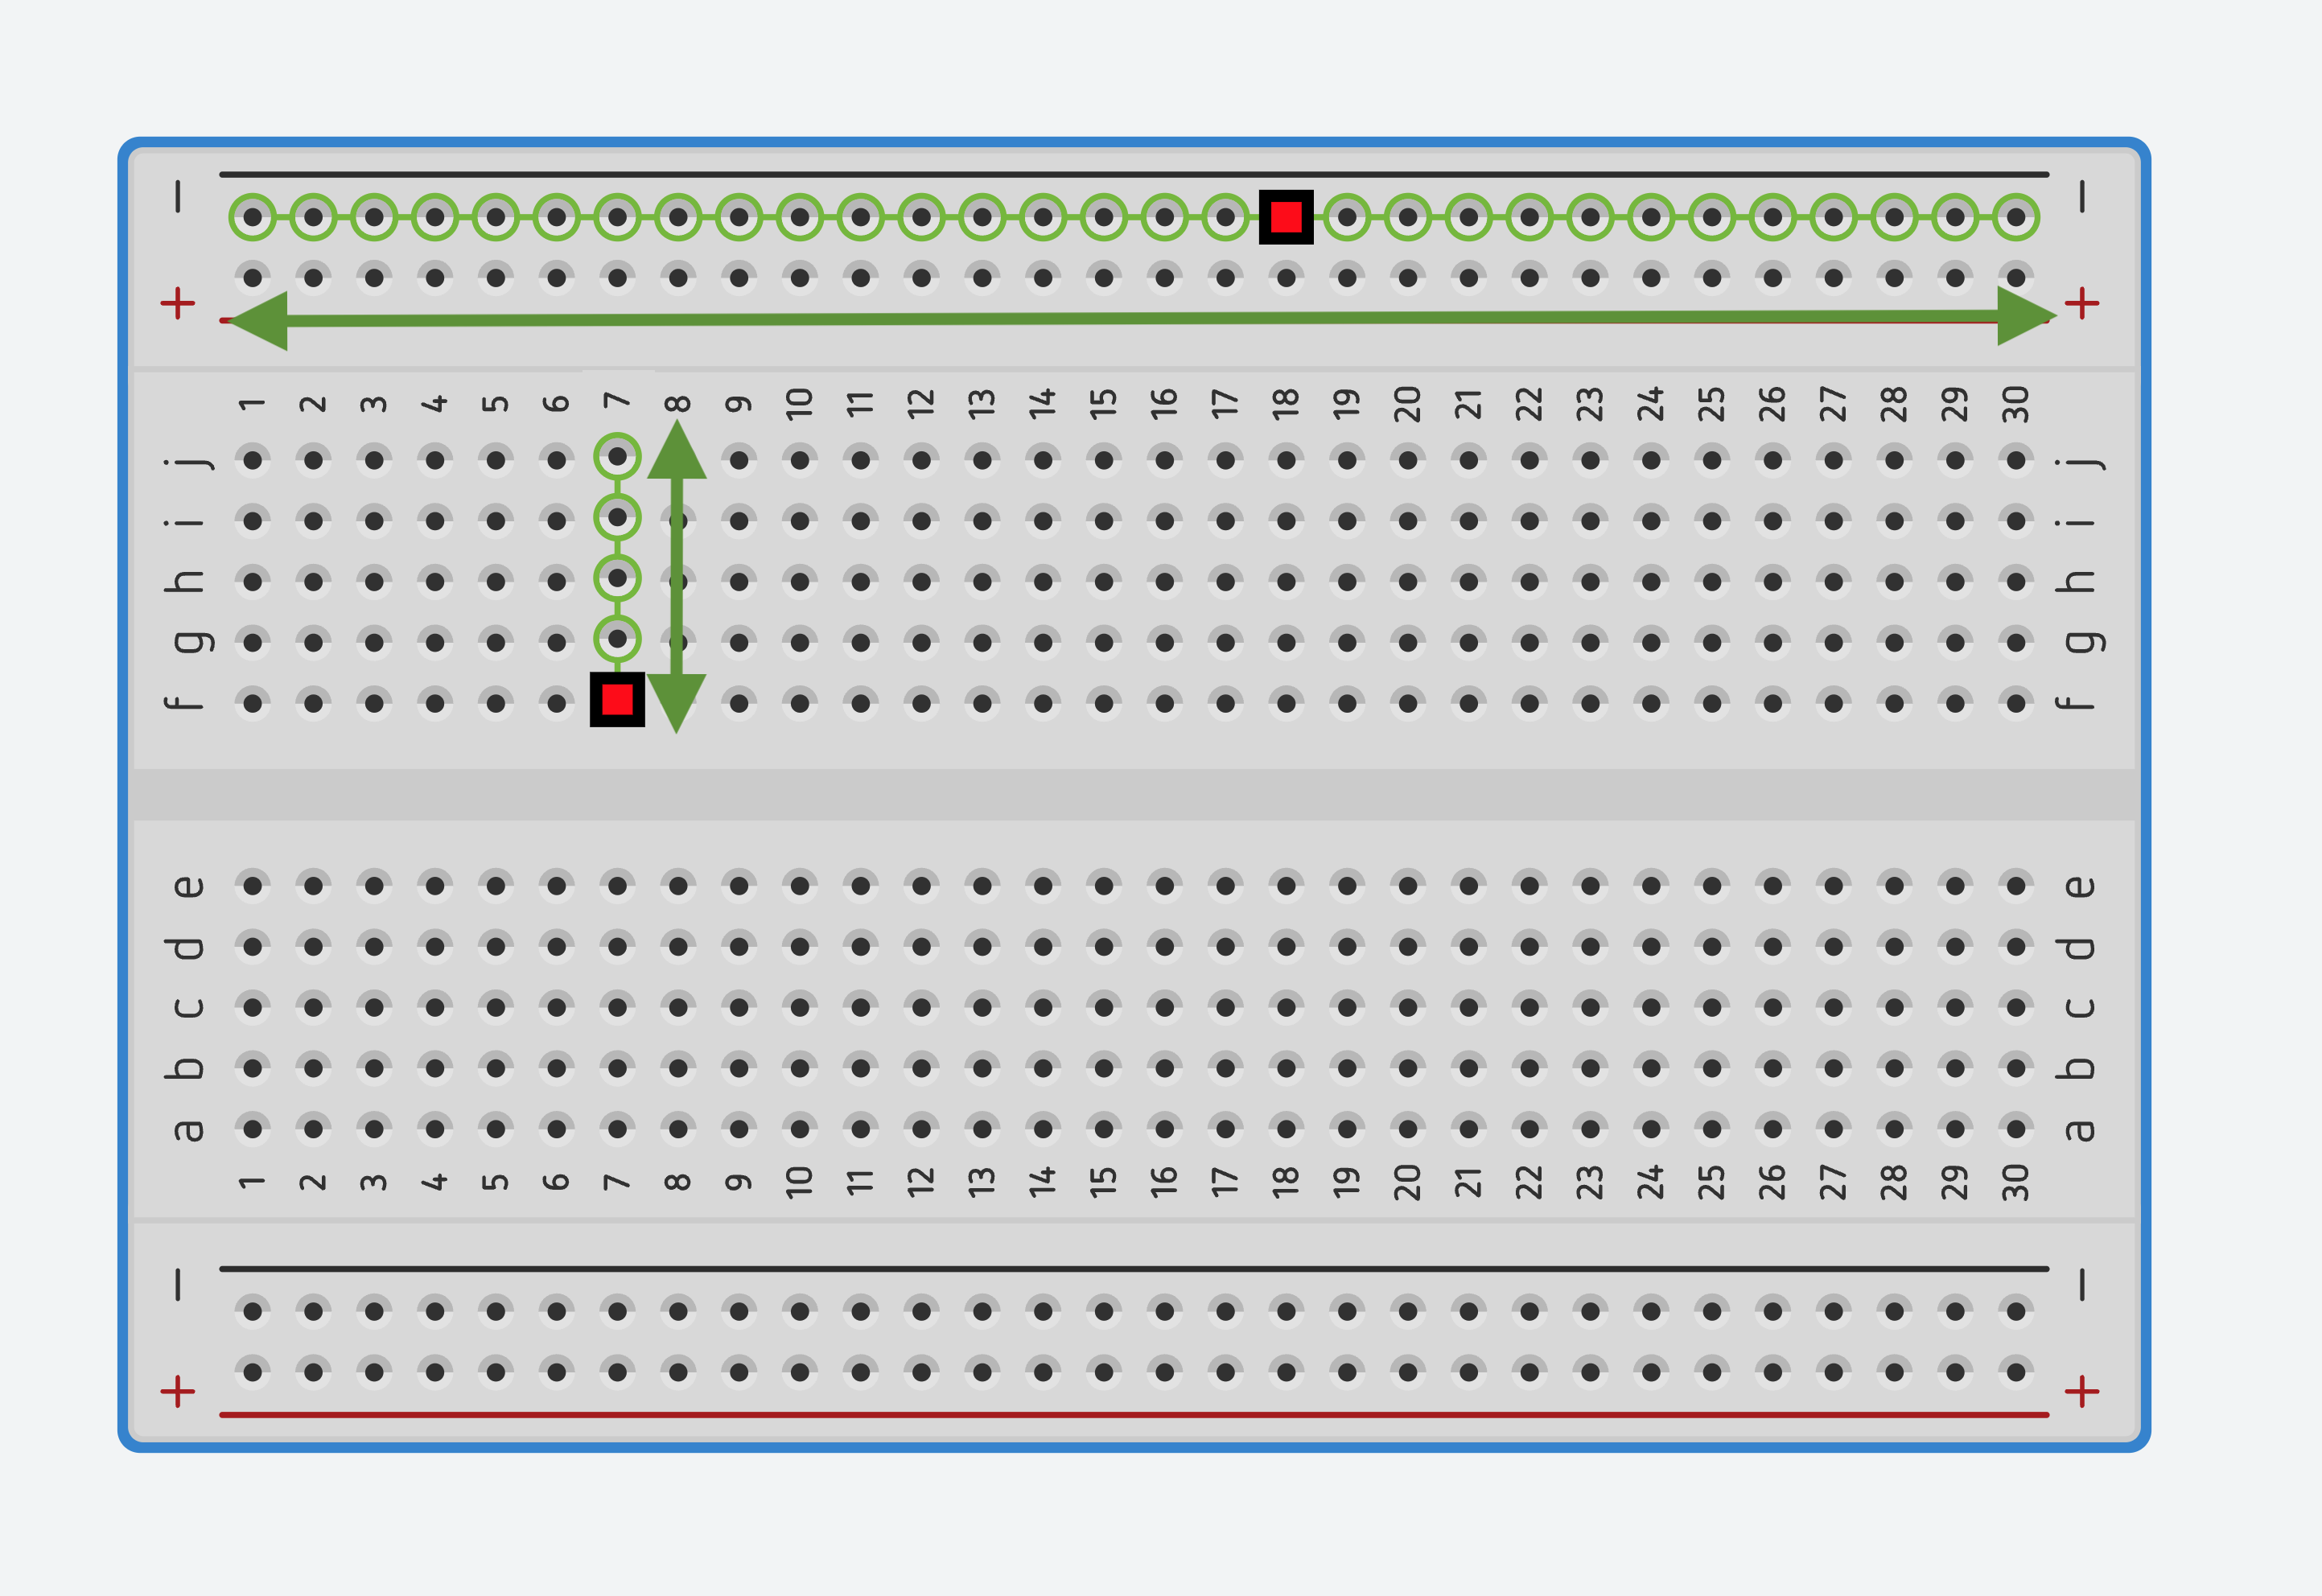Screen dimensions: 2322x1596
Task: Click the bottom-left minus symbol
Action: coord(178,1284)
